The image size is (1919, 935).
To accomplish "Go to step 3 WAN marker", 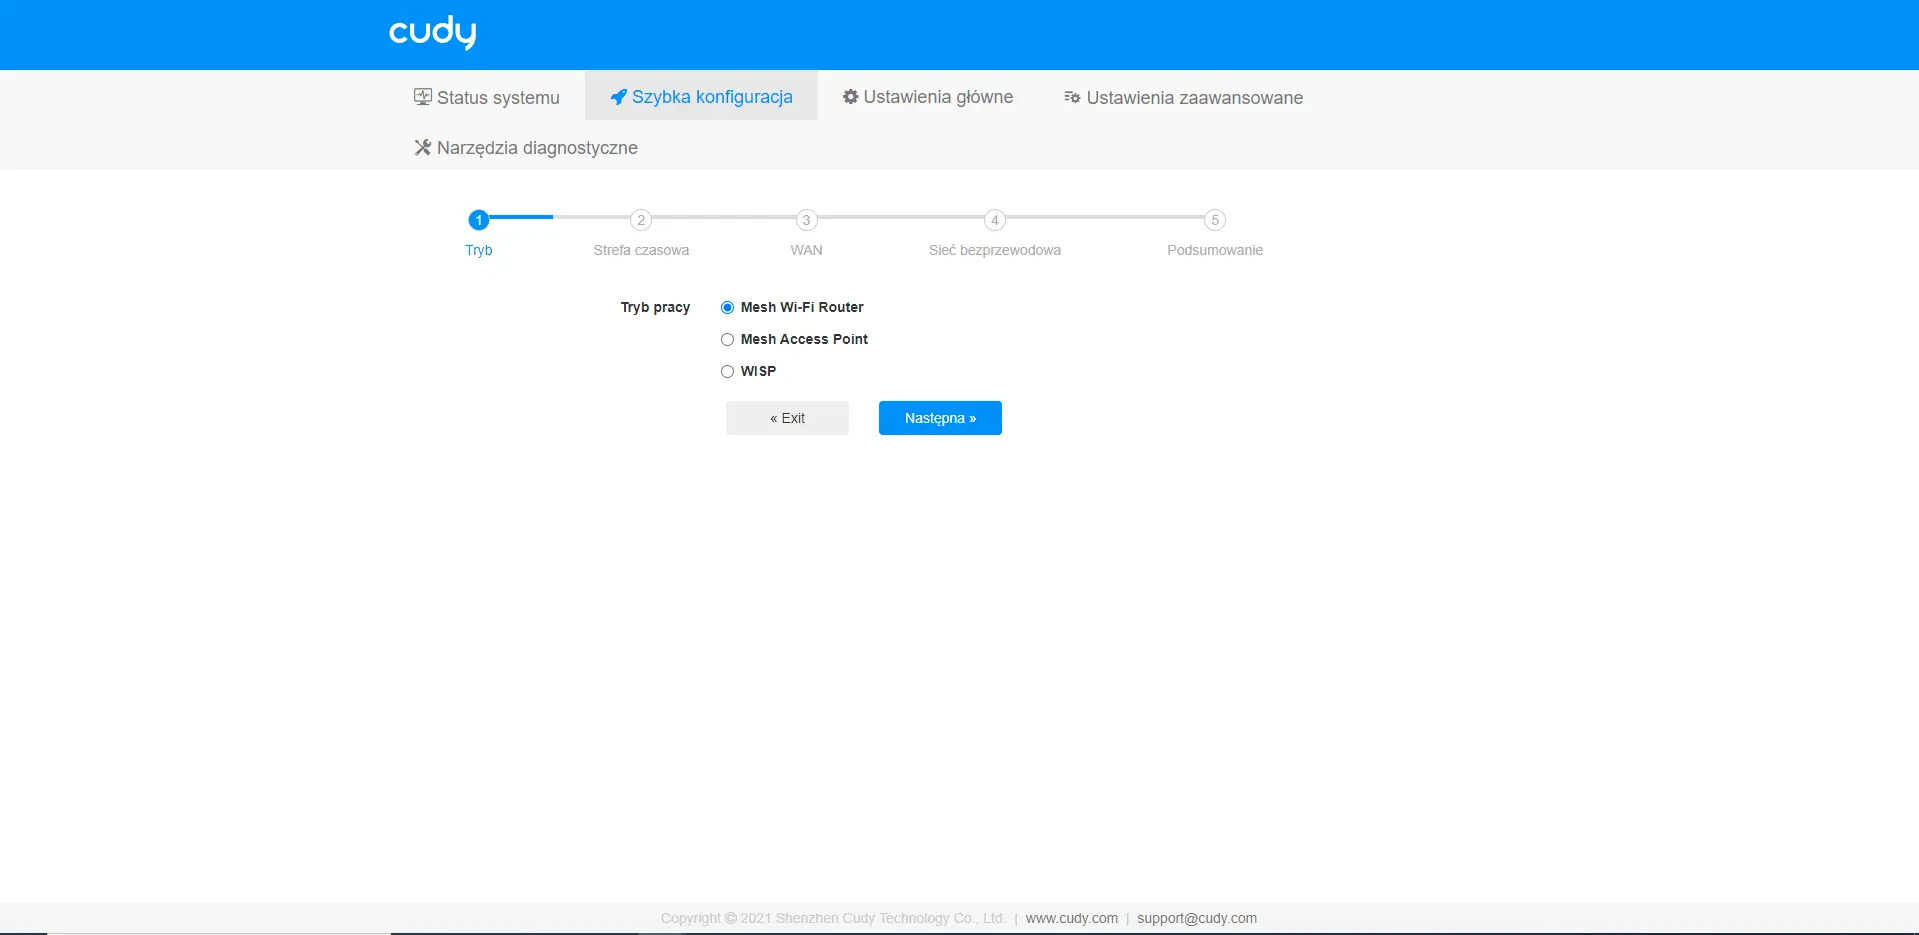I will pos(806,220).
